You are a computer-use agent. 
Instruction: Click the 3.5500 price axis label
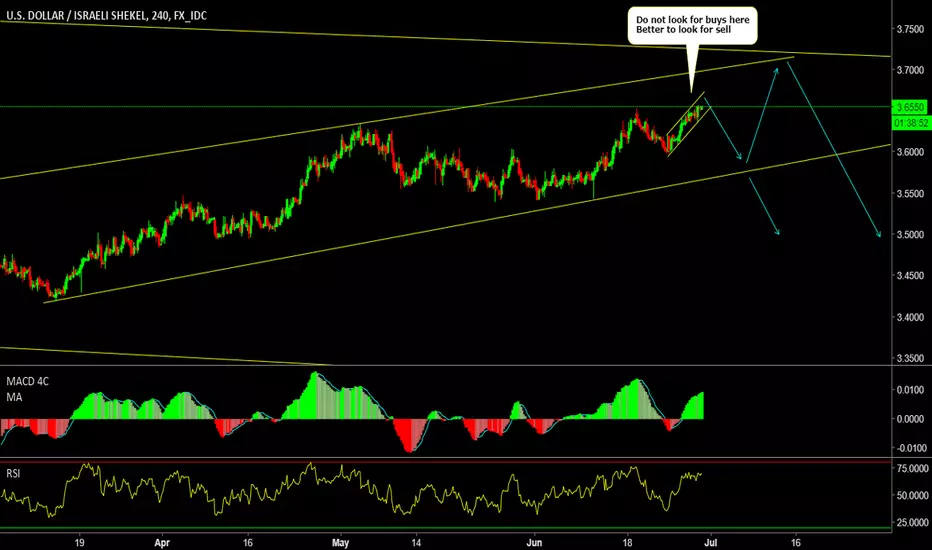tap(910, 194)
